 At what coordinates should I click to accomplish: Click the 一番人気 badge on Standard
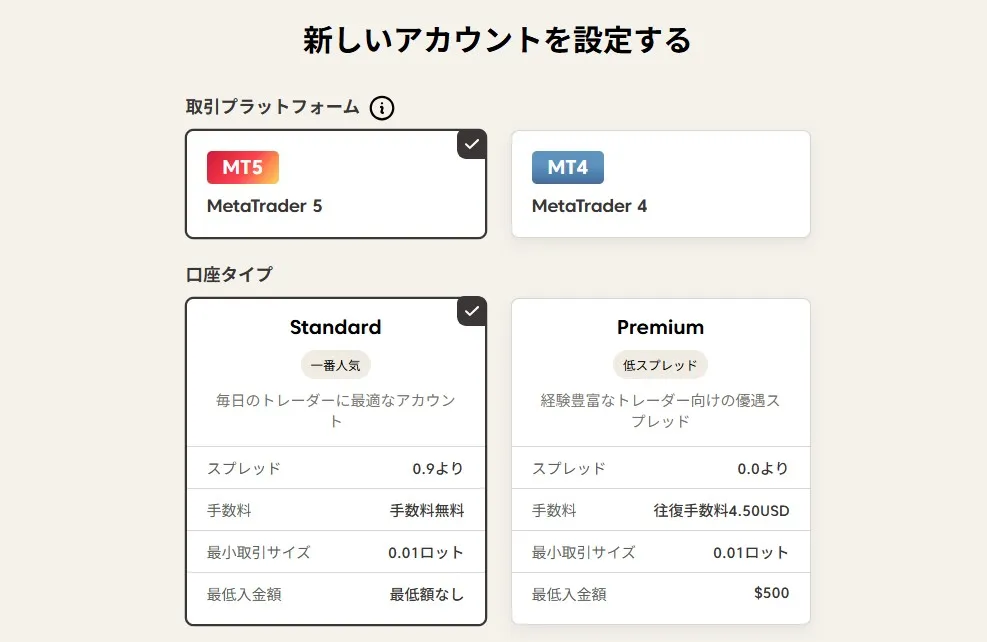click(335, 364)
